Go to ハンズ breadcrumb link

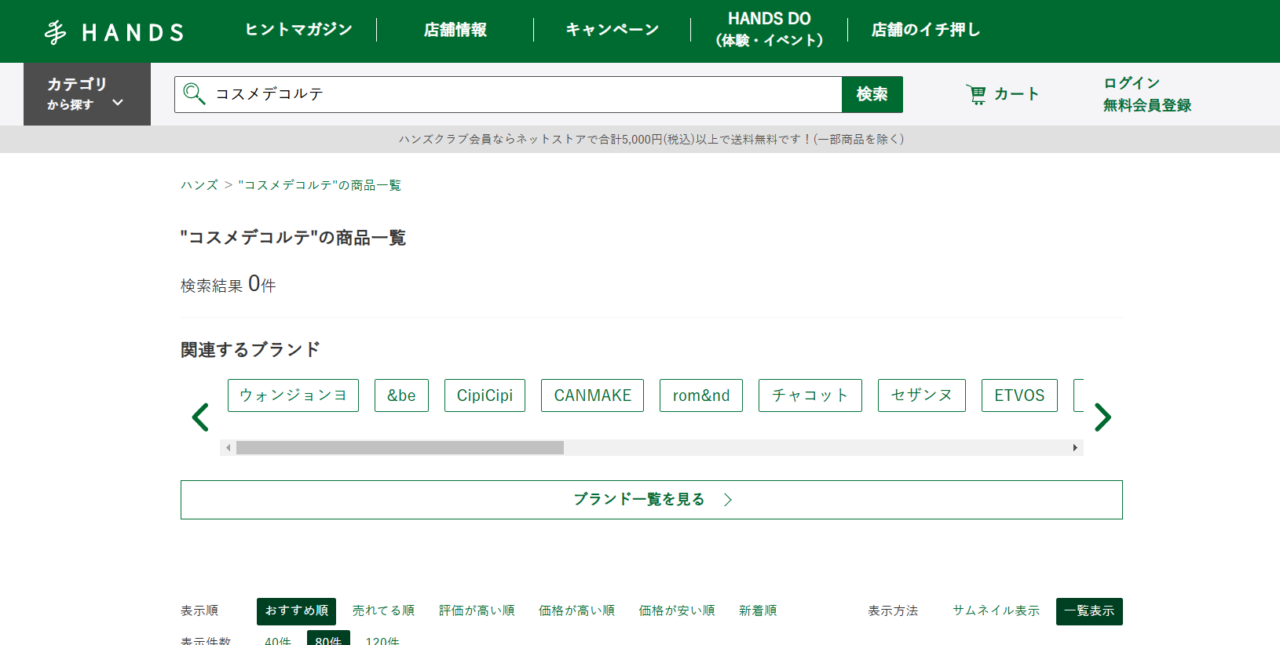199,185
